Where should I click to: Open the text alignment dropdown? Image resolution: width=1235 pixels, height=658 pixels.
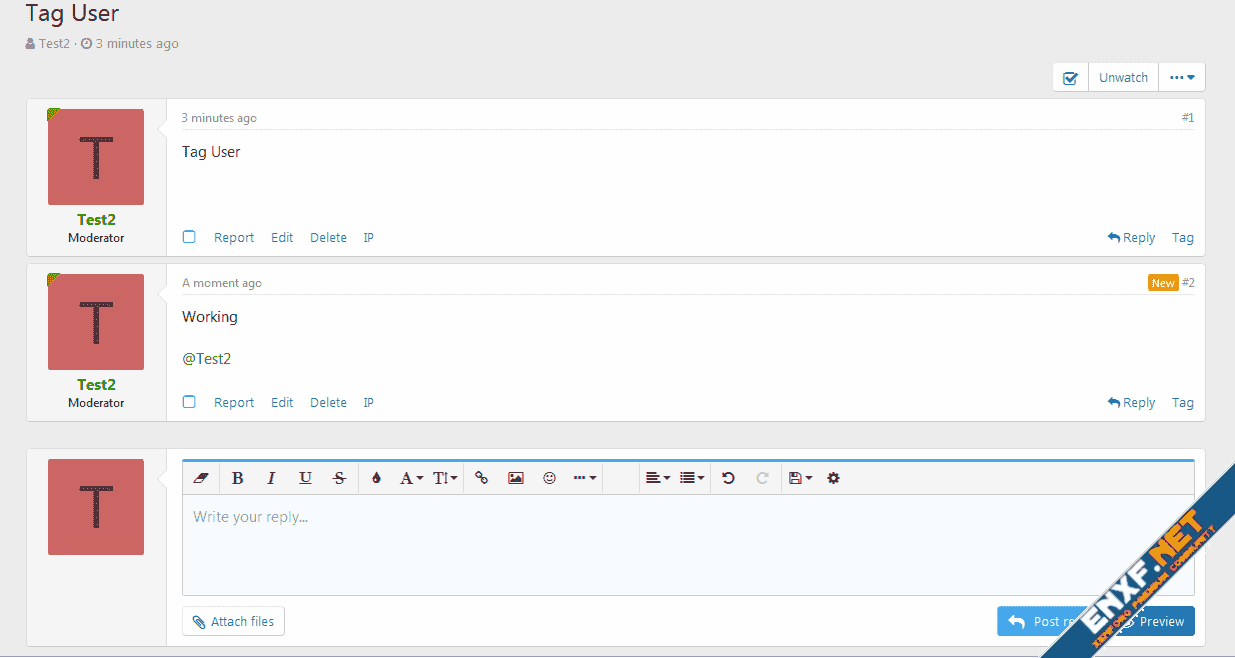657,478
